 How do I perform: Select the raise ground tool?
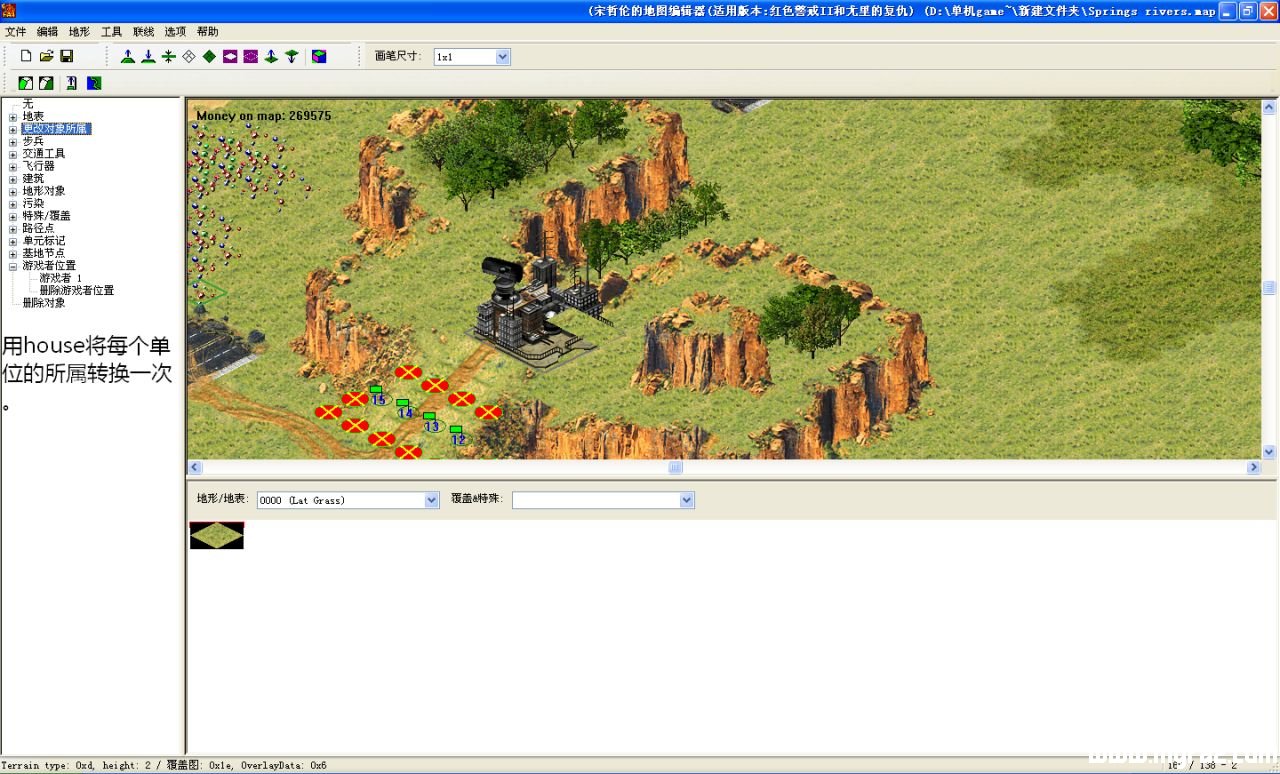pyautogui.click(x=128, y=57)
